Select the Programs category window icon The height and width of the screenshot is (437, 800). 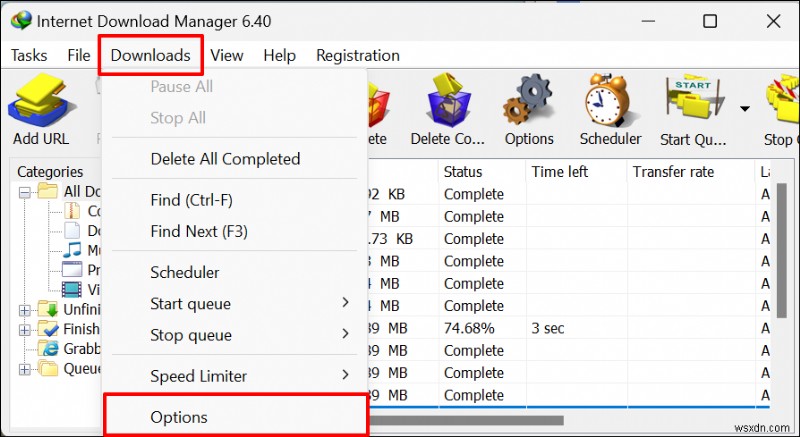72,269
